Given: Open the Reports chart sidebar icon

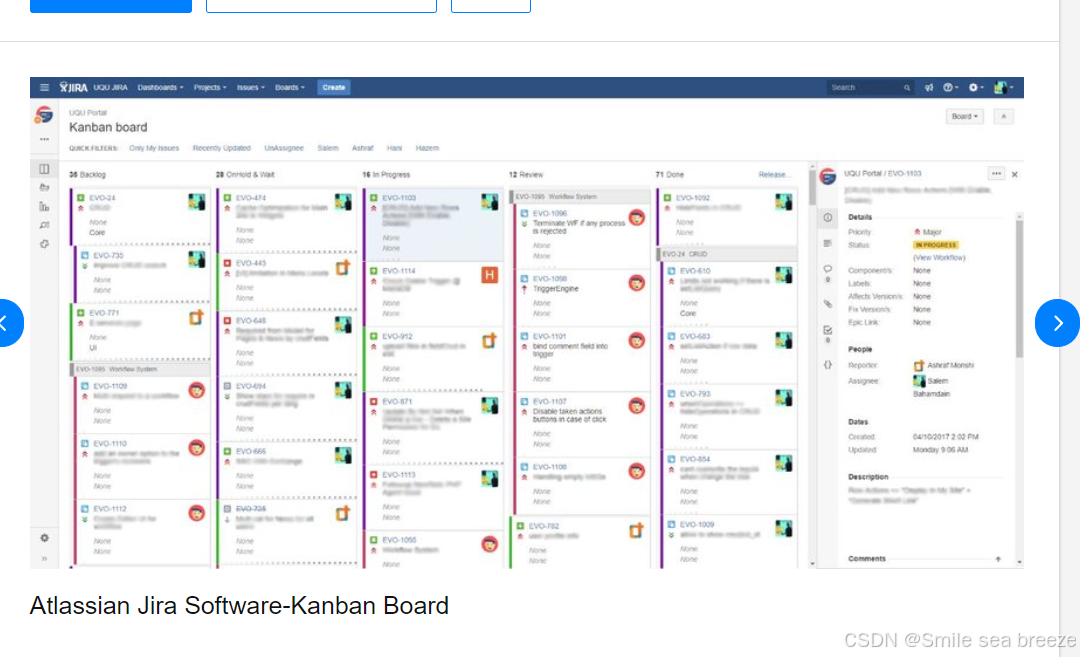Looking at the screenshot, I should pos(44,207).
